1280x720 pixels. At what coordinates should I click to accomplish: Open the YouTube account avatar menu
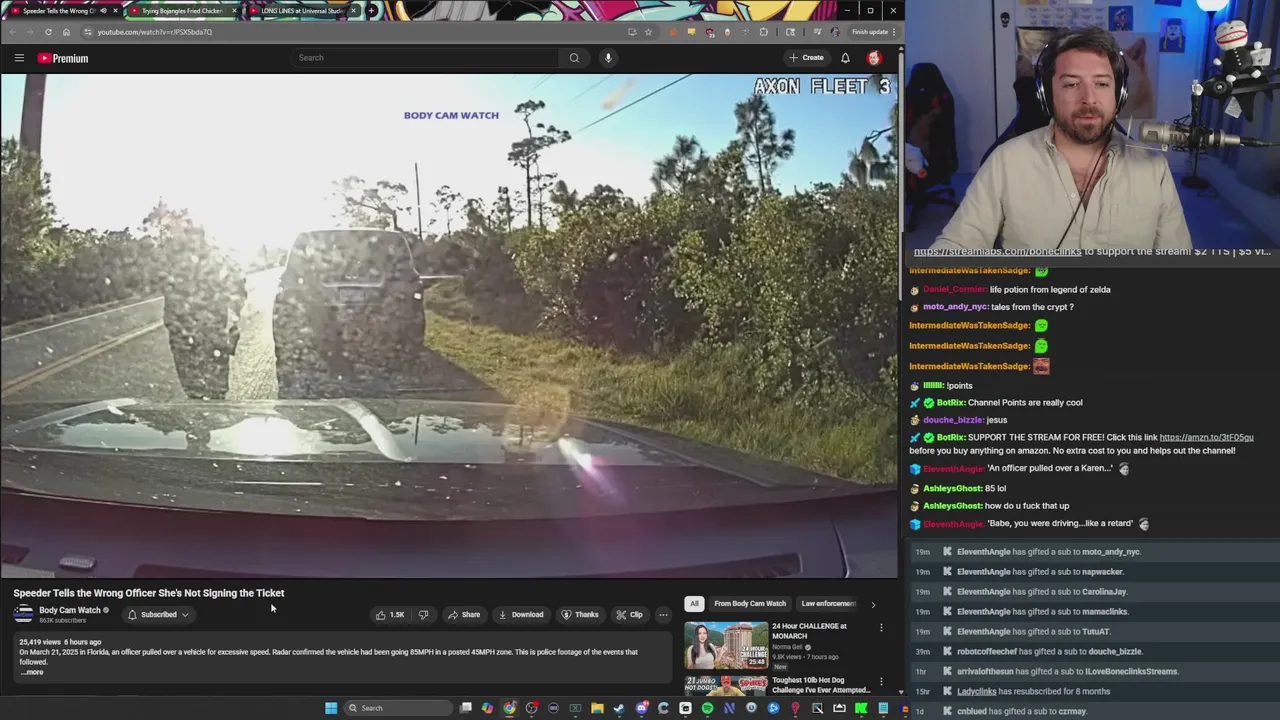874,58
